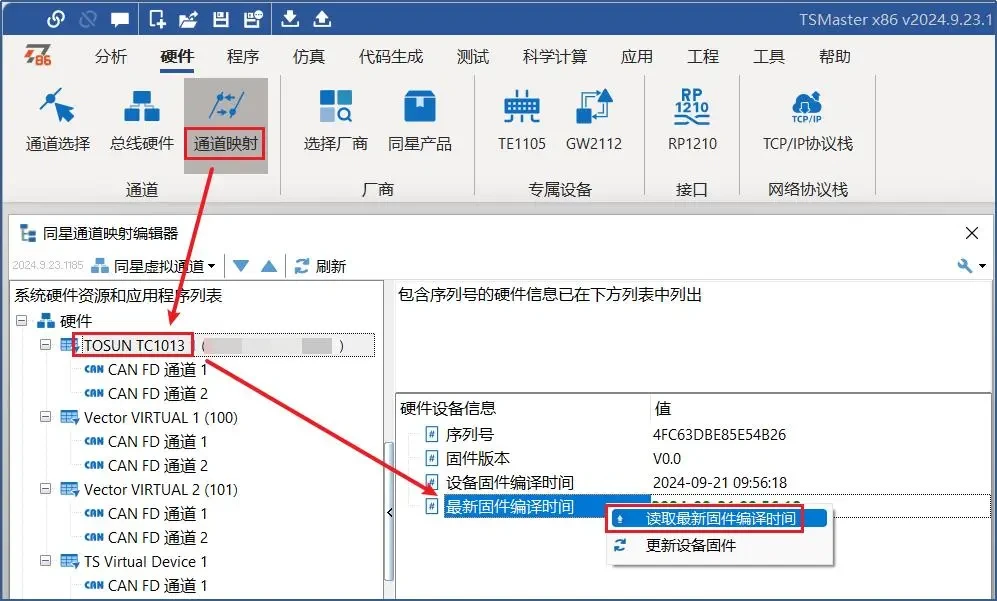997x601 pixels.
Task: Open the RP1210 interface tool
Action: (692, 121)
